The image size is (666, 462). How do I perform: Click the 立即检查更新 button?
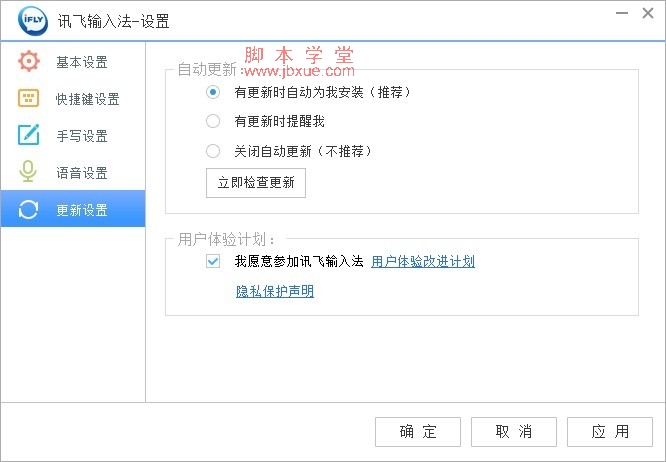point(256,183)
